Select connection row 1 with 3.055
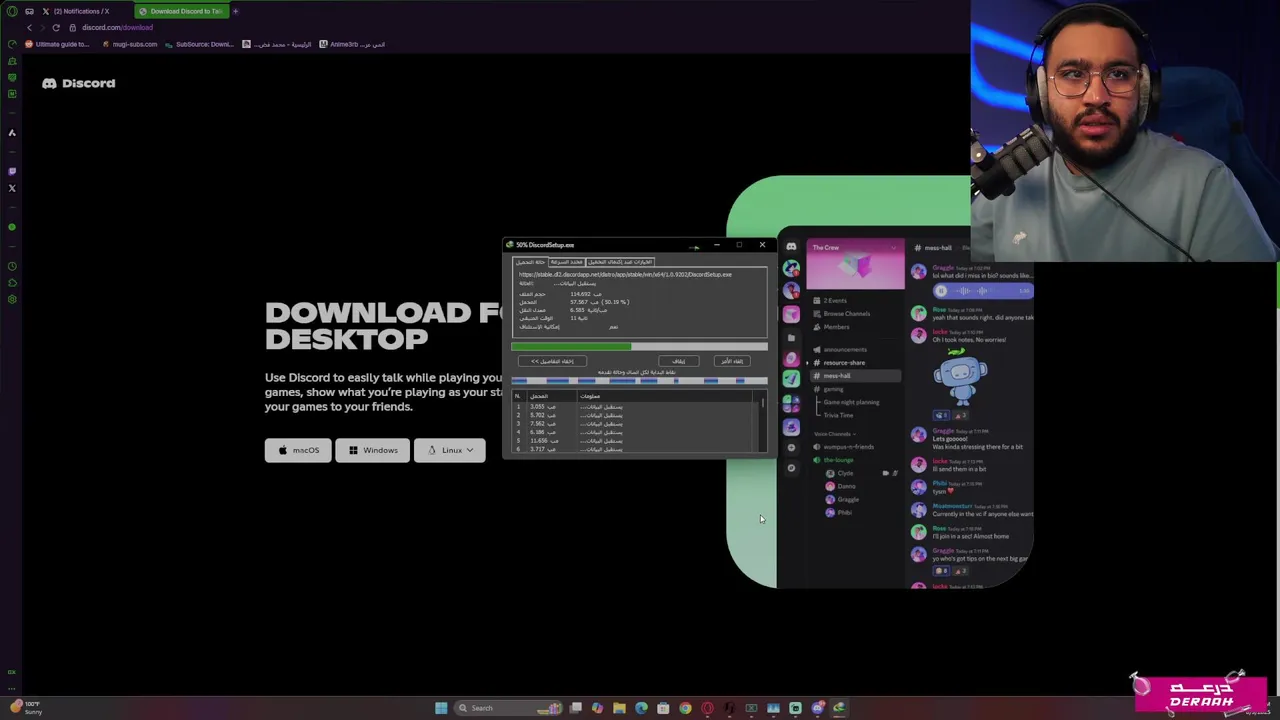1280x720 pixels. [635, 407]
